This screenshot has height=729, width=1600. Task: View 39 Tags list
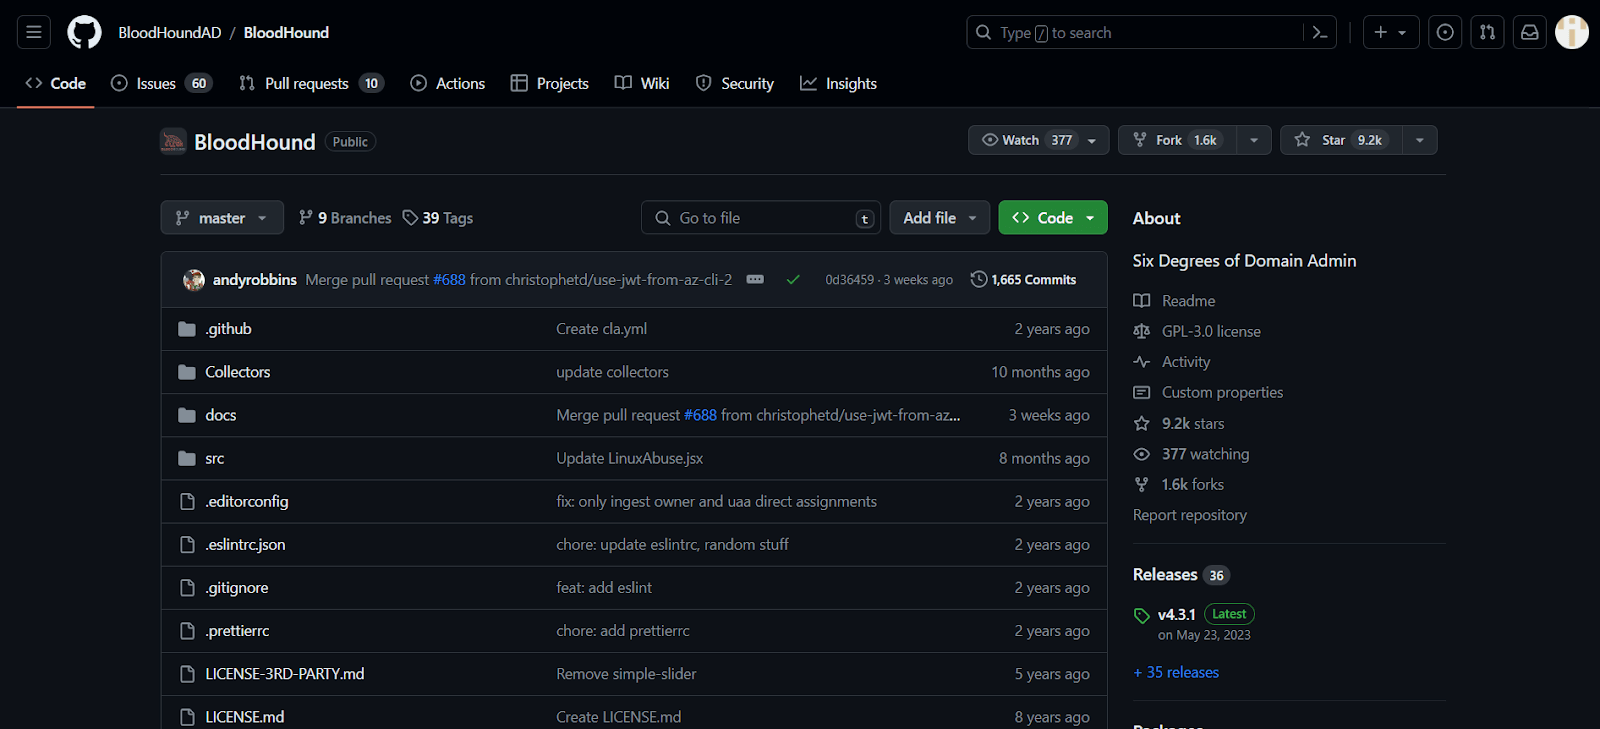[x=438, y=218]
